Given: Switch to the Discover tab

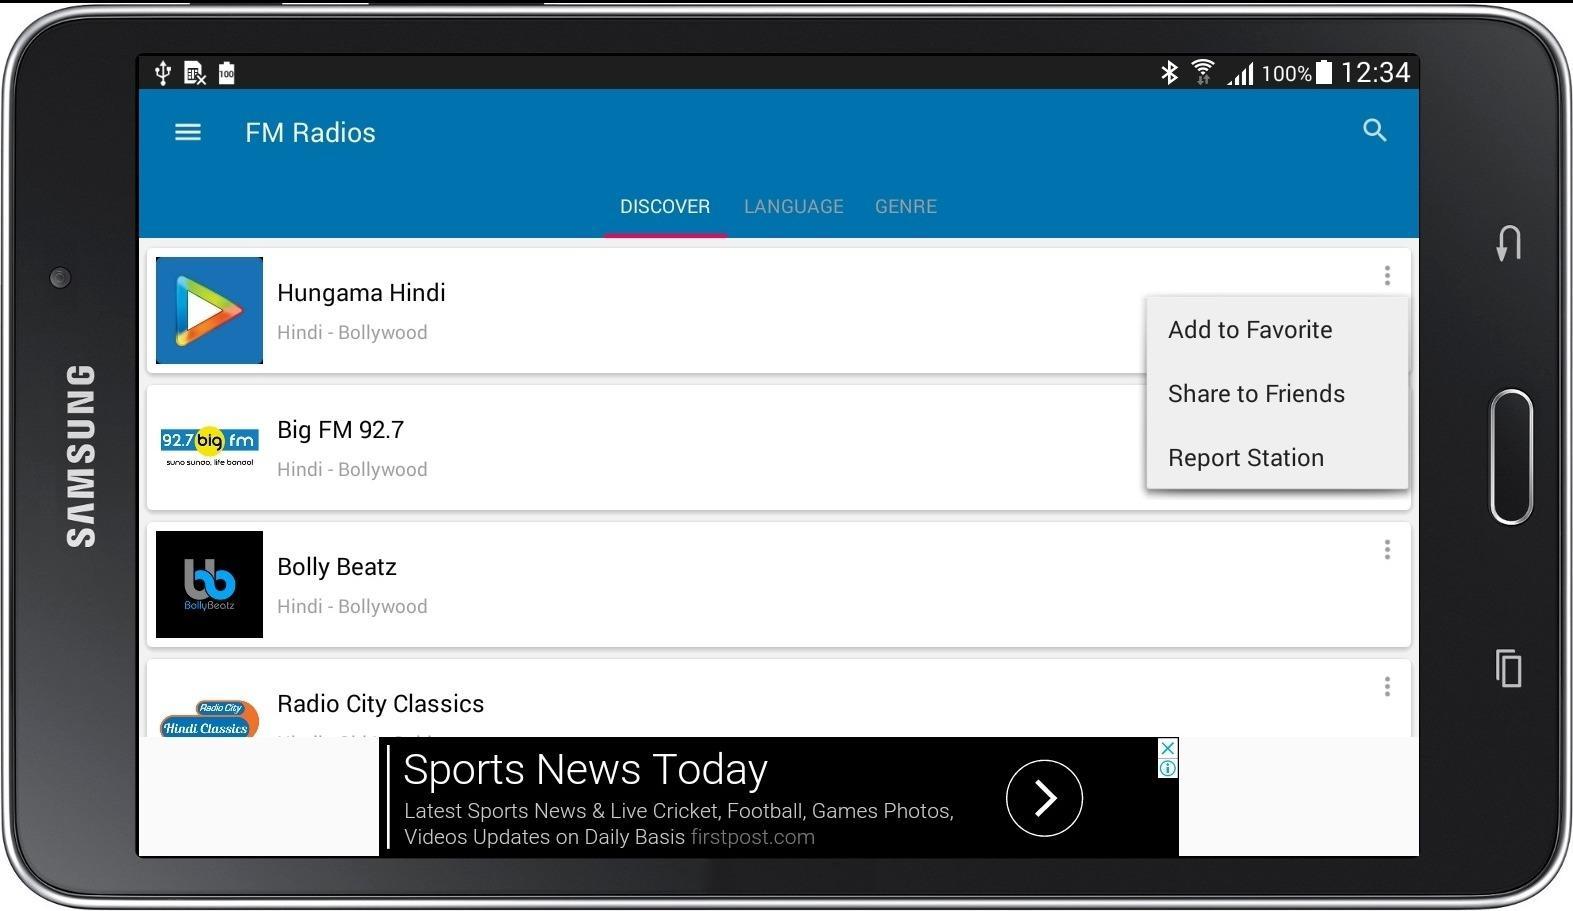Looking at the screenshot, I should click(665, 206).
